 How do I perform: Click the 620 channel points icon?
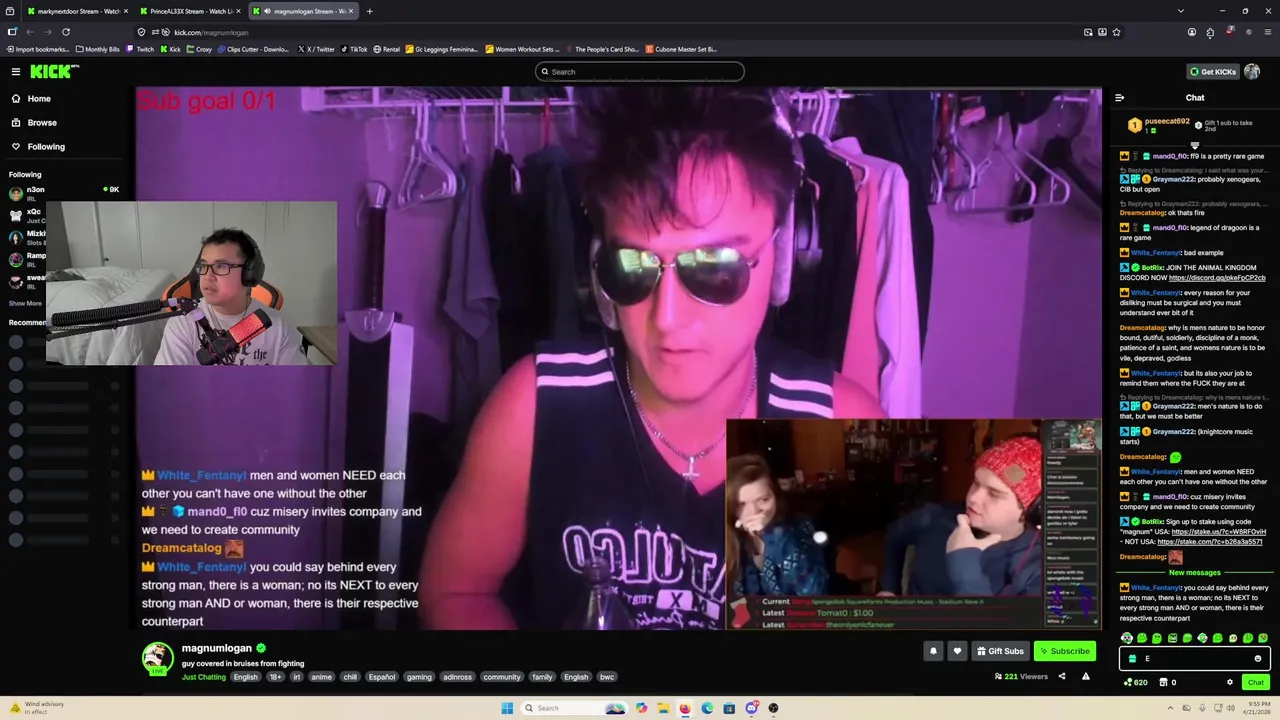[1135, 682]
